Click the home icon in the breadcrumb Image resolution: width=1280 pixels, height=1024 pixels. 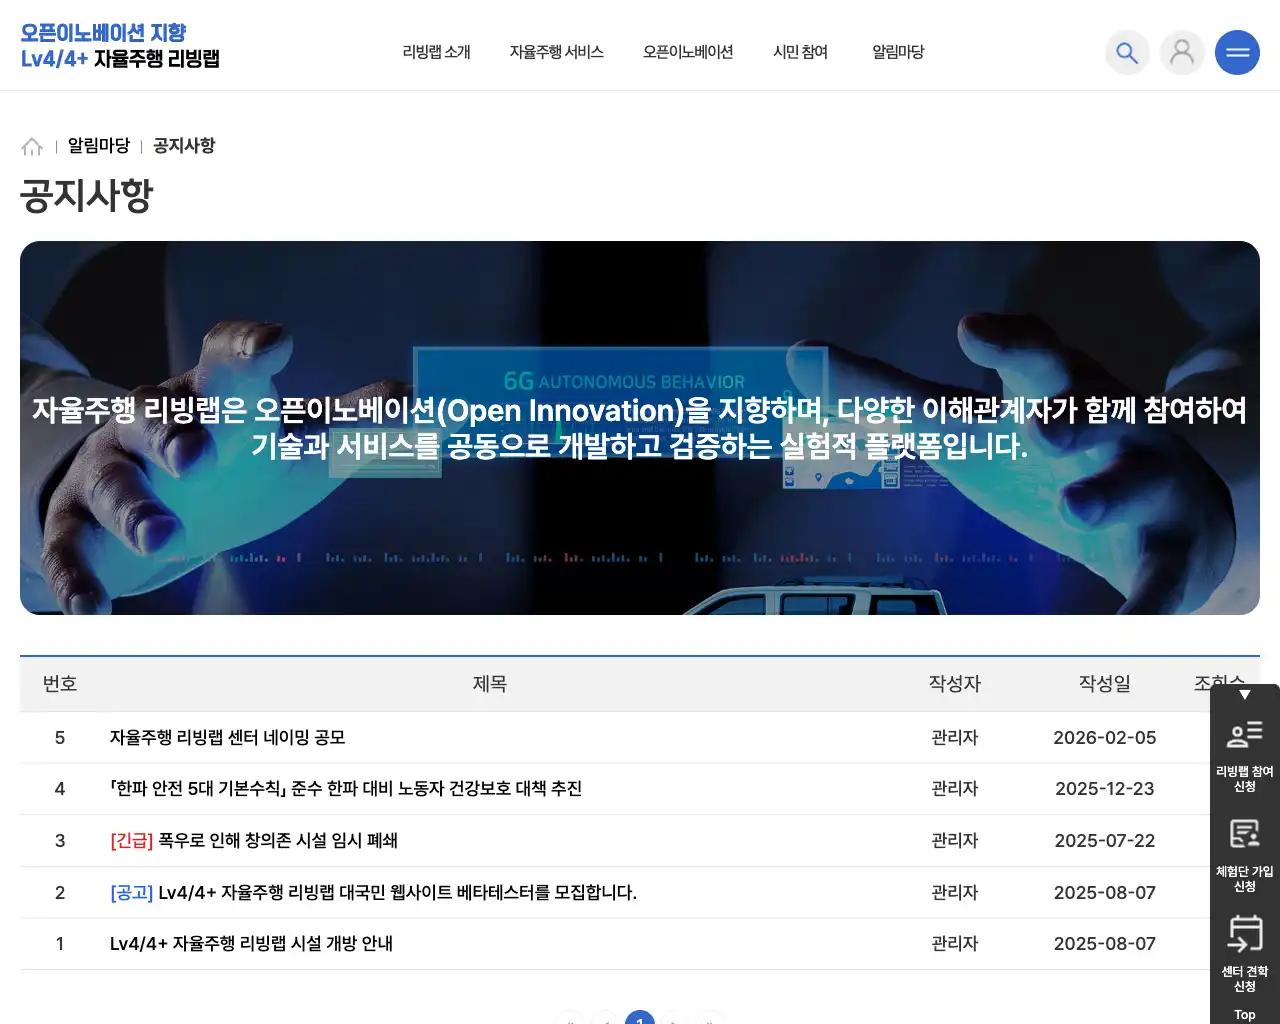coord(32,146)
